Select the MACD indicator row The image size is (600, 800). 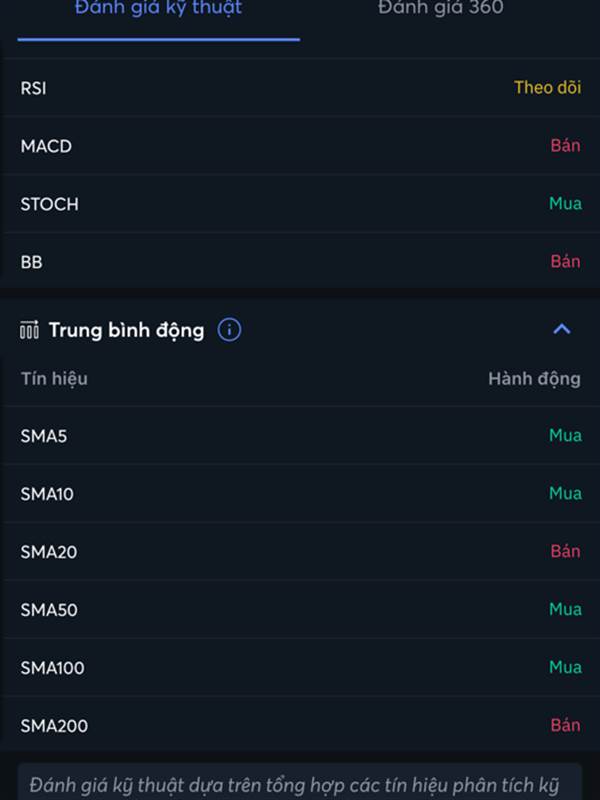coord(300,146)
